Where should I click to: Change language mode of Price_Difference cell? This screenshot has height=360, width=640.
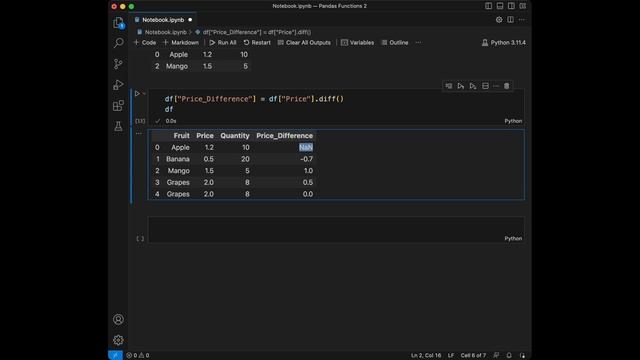click(513, 121)
